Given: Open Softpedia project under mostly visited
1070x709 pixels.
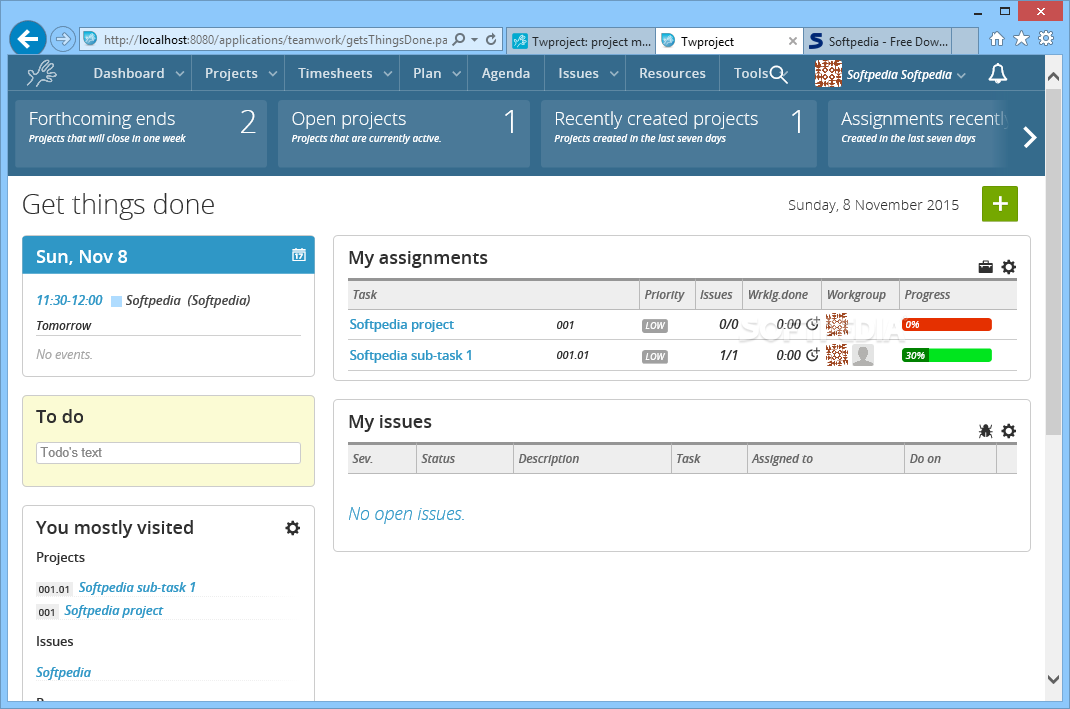Looking at the screenshot, I should 113,611.
